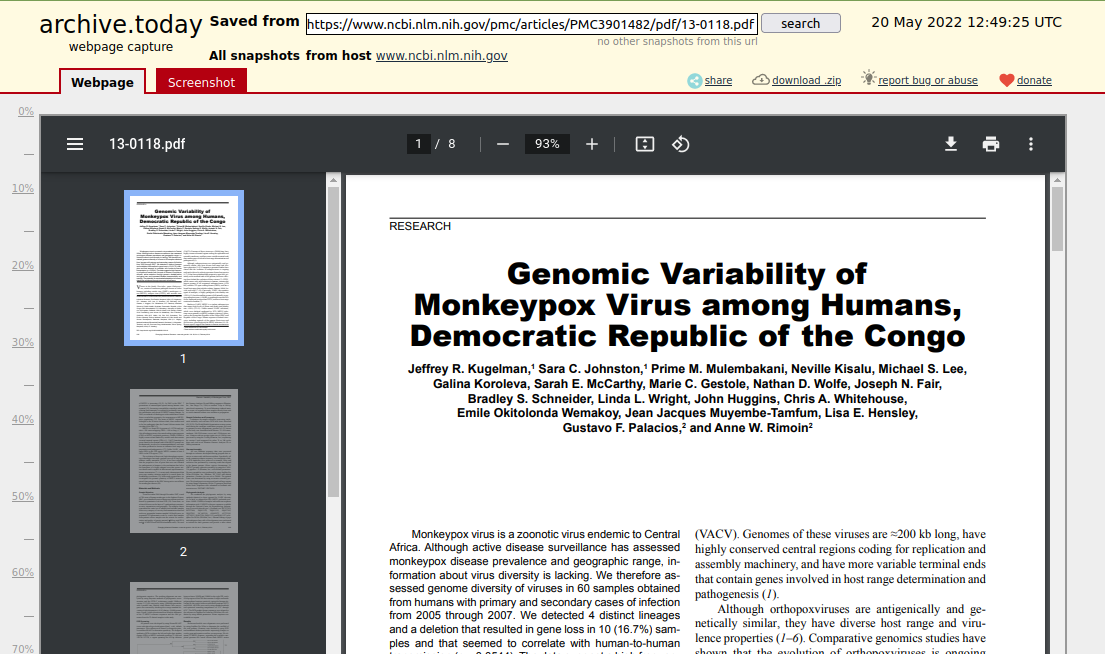Jump to the 10% position marker
The image size is (1105, 654).
point(23,188)
